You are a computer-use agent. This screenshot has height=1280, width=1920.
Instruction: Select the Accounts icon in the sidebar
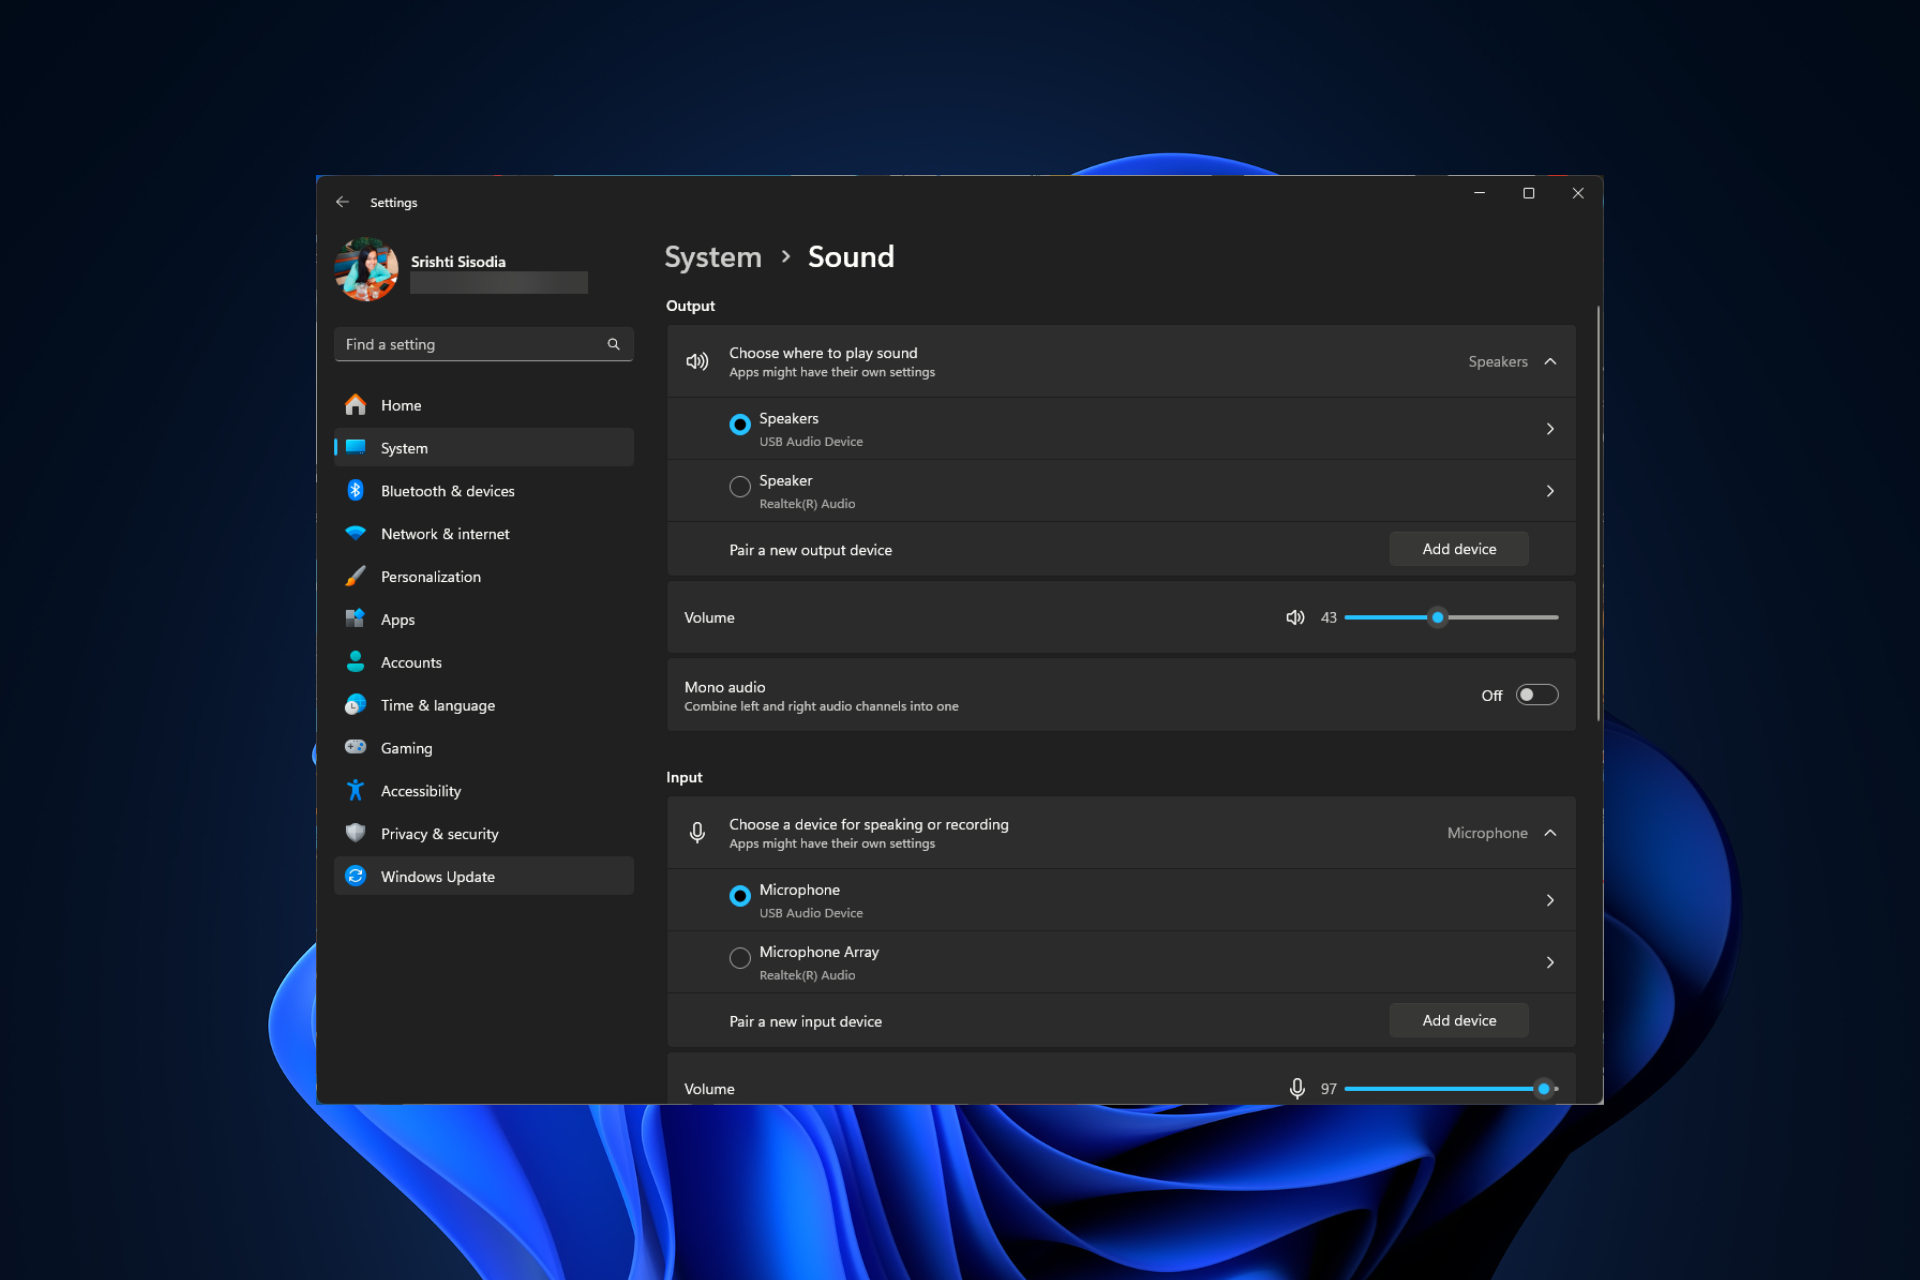355,661
